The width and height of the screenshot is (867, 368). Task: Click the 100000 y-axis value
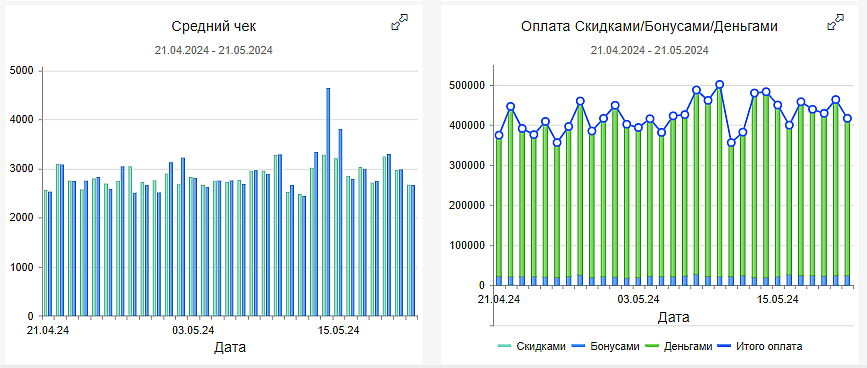click(466, 245)
